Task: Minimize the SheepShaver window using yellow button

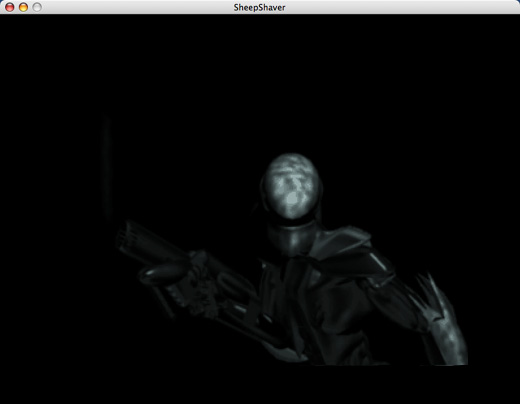Action: coord(23,7)
